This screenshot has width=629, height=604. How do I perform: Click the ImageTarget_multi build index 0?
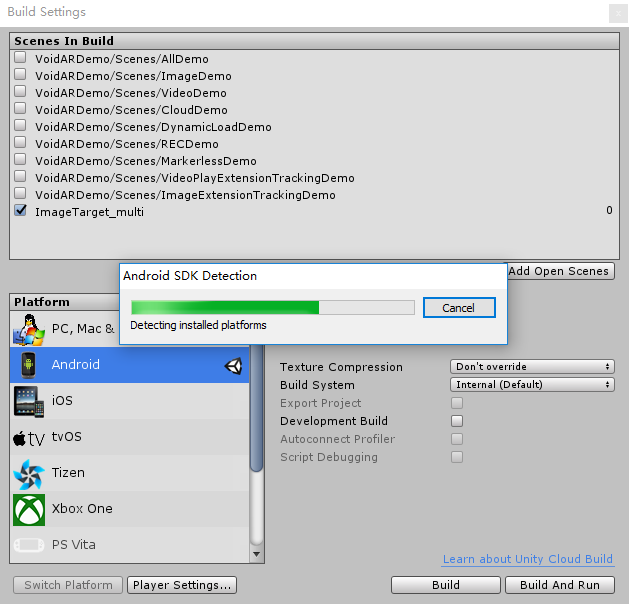click(609, 210)
